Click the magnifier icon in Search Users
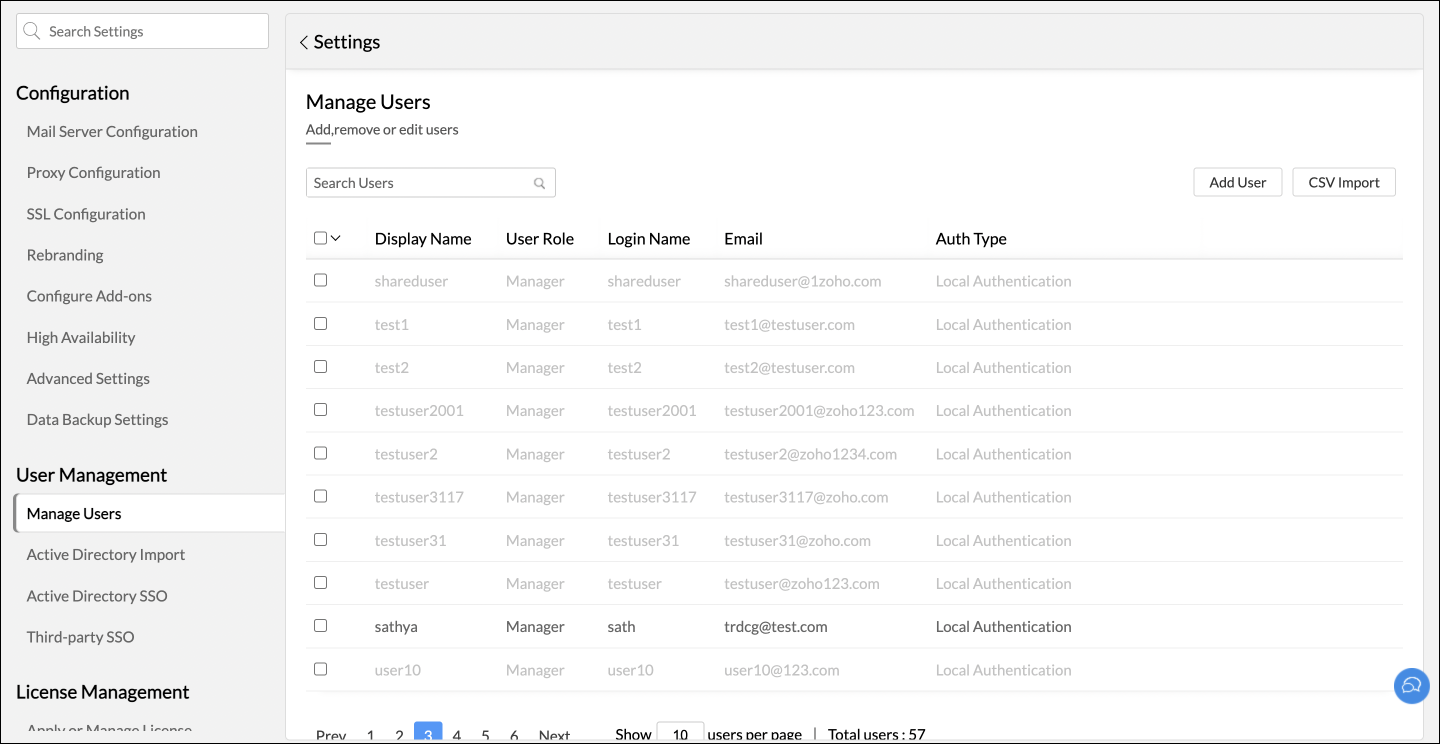The width and height of the screenshot is (1440, 744). point(539,183)
